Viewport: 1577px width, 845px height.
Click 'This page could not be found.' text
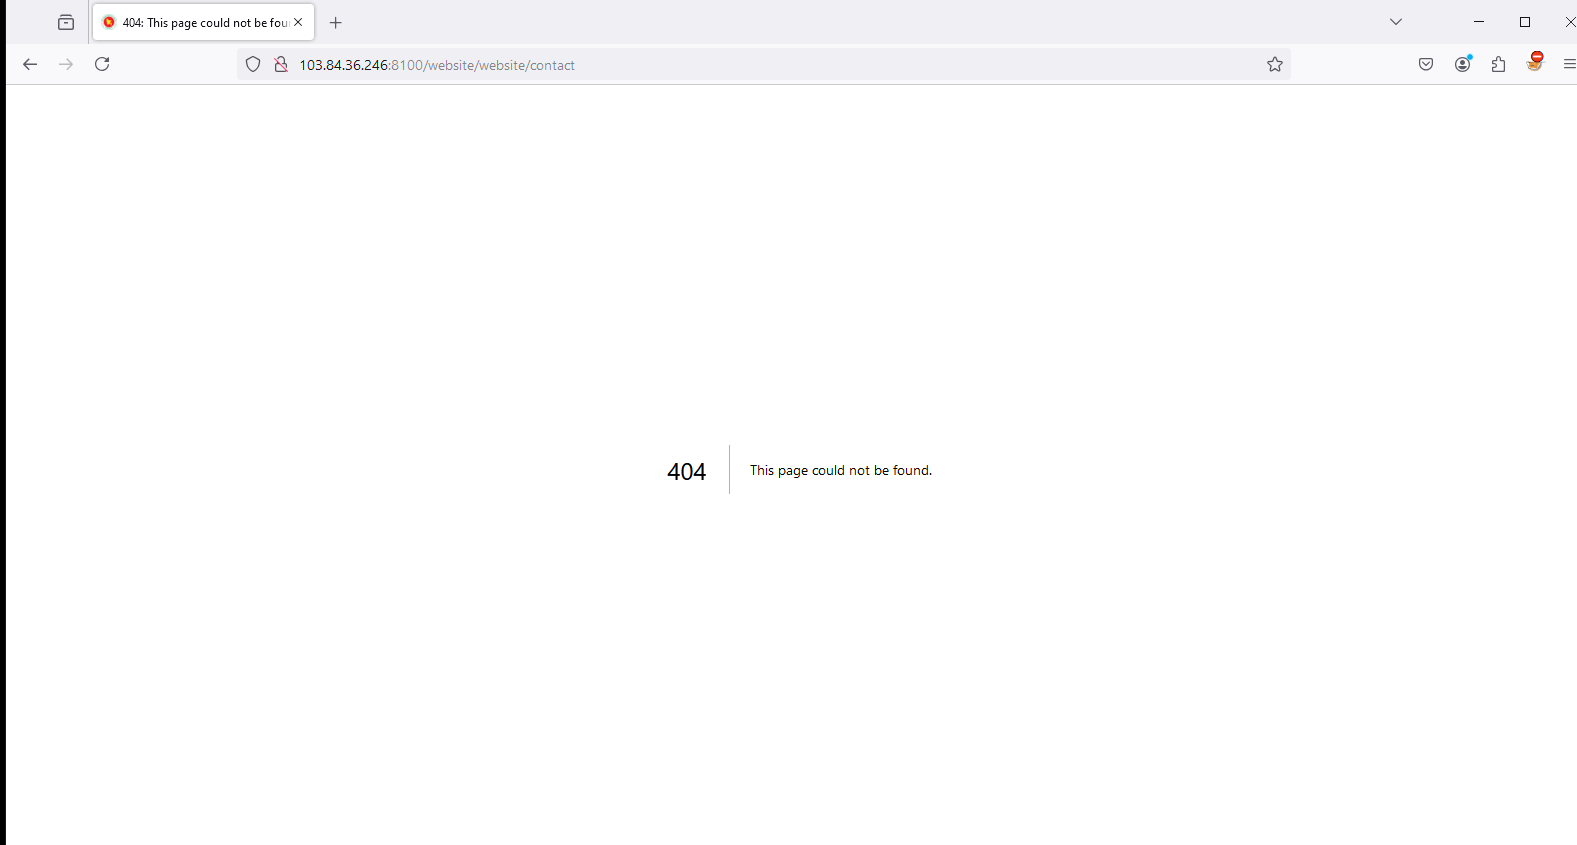841,470
